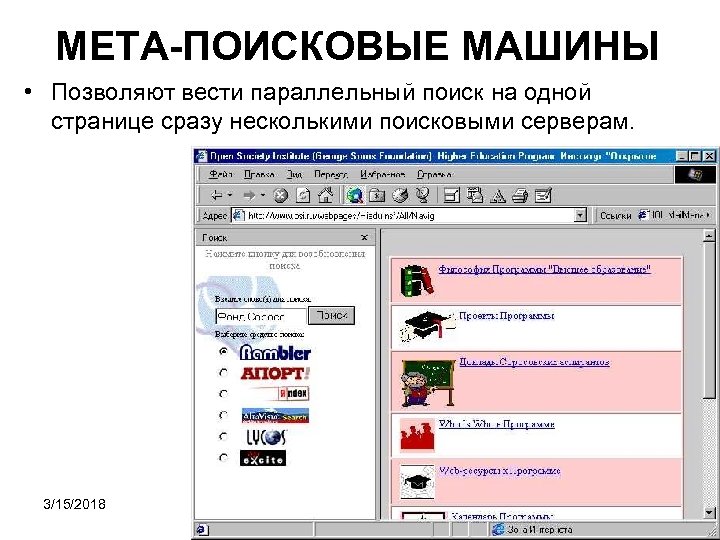
Task: Click the professor at blackboard picture
Action: coord(428,383)
